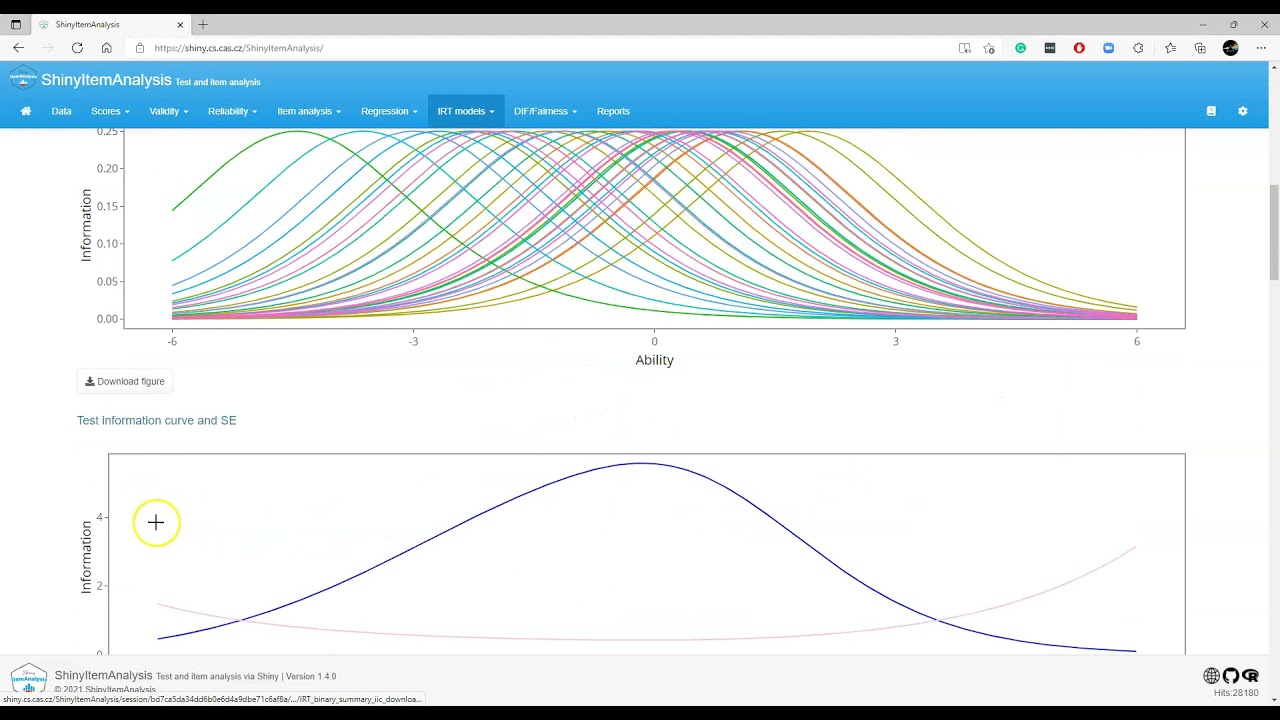This screenshot has width=1280, height=720.
Task: Expand the DIF/Fairness dropdown menu
Action: [545, 111]
